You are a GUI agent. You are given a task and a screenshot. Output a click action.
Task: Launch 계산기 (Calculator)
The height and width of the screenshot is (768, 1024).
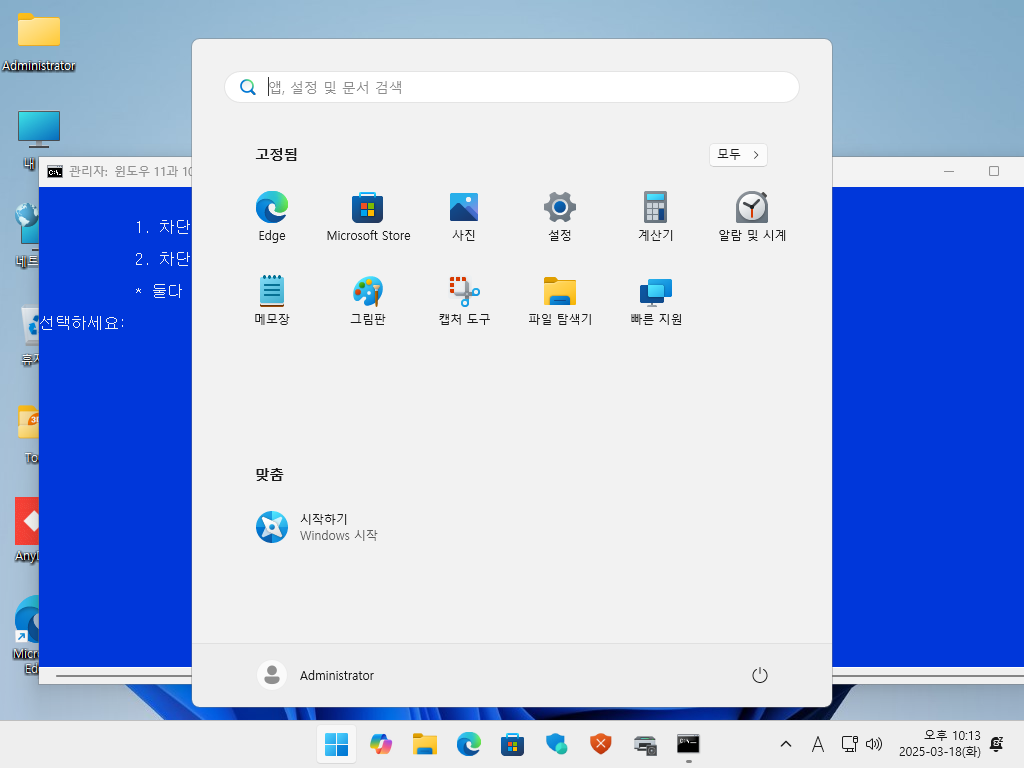pyautogui.click(x=656, y=217)
